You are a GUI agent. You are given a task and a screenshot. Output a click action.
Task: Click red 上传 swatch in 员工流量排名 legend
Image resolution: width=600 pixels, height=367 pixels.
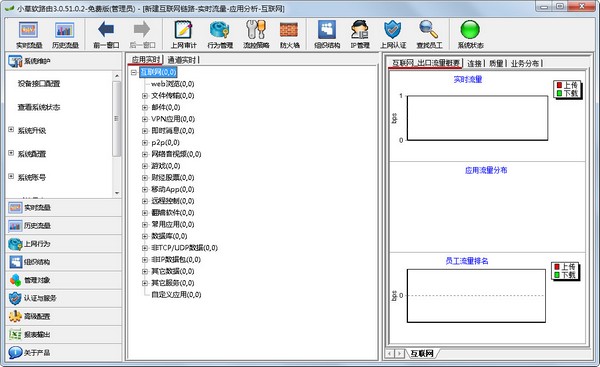click(557, 267)
